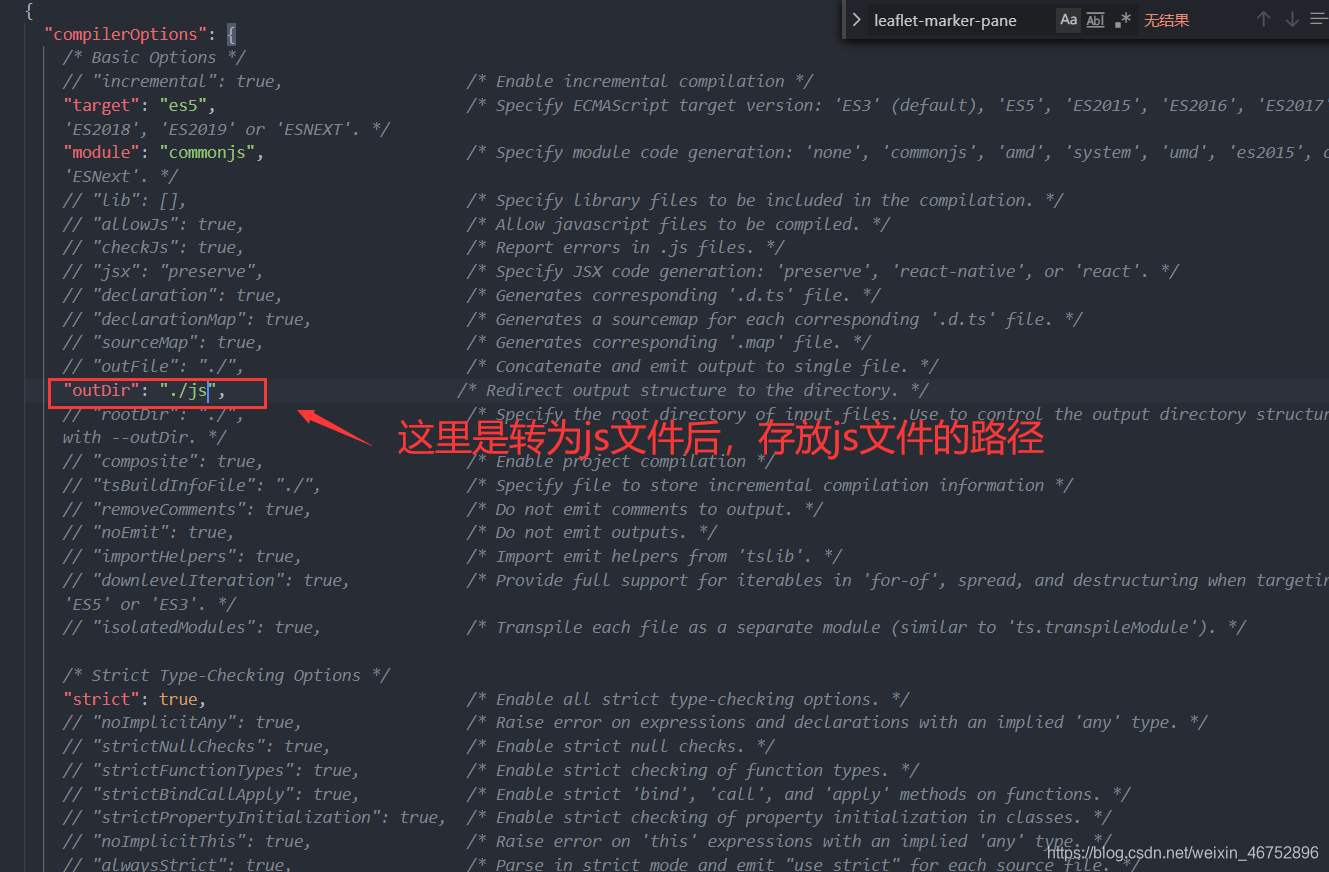
Task: Click the commented "jsx": "preserve" line
Action: pos(163,271)
